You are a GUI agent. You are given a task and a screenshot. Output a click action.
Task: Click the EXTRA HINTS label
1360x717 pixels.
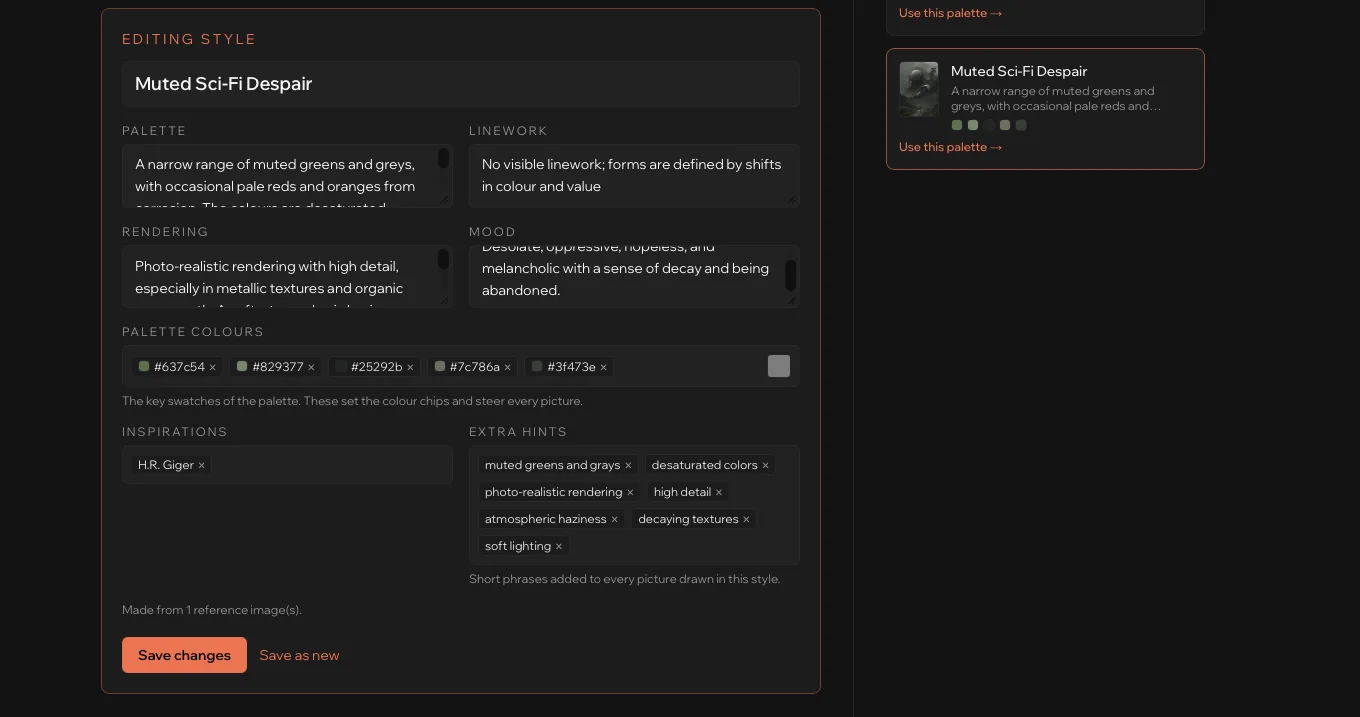[518, 432]
